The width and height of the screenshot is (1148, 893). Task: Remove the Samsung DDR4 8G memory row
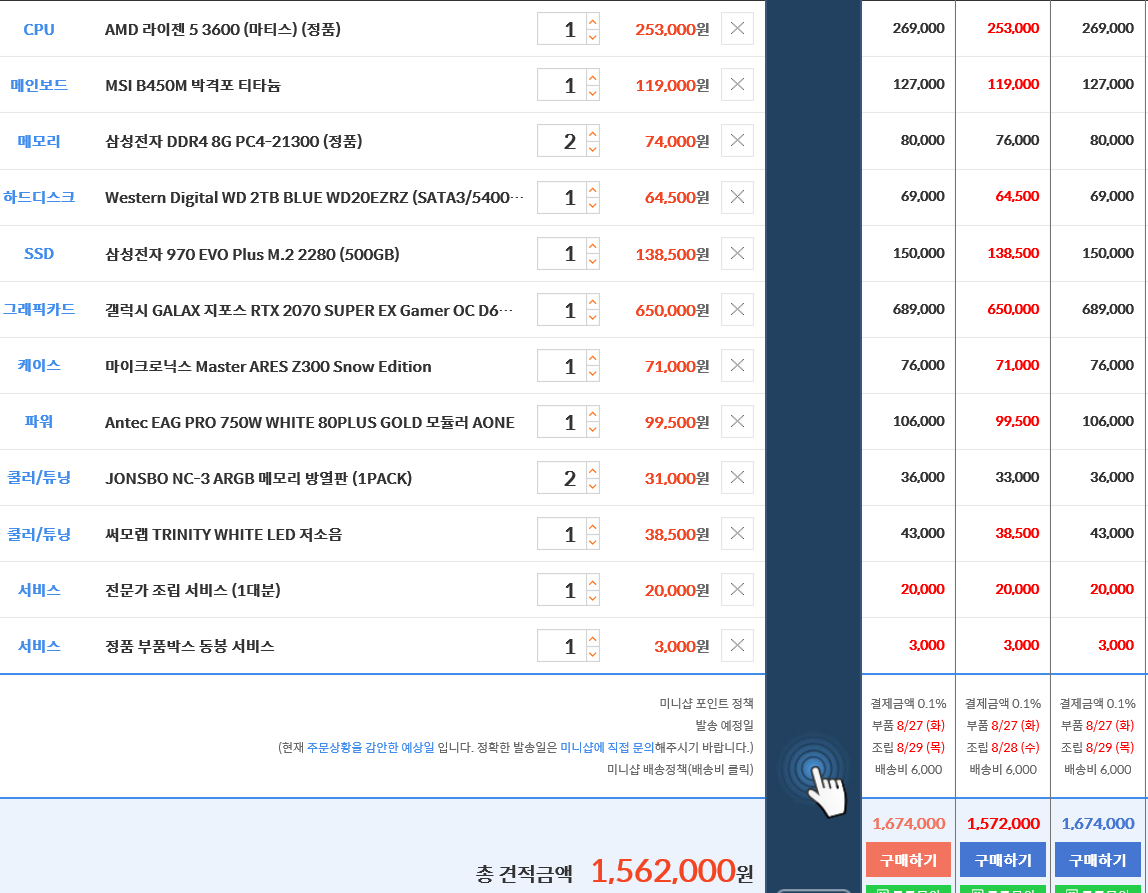(x=737, y=141)
